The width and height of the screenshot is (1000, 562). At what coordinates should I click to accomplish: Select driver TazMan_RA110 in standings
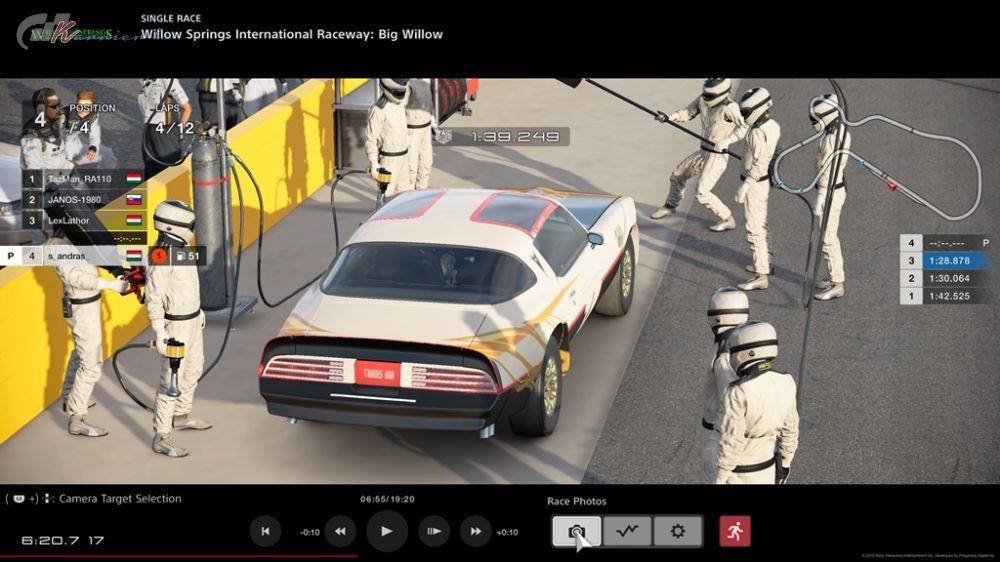[x=84, y=179]
